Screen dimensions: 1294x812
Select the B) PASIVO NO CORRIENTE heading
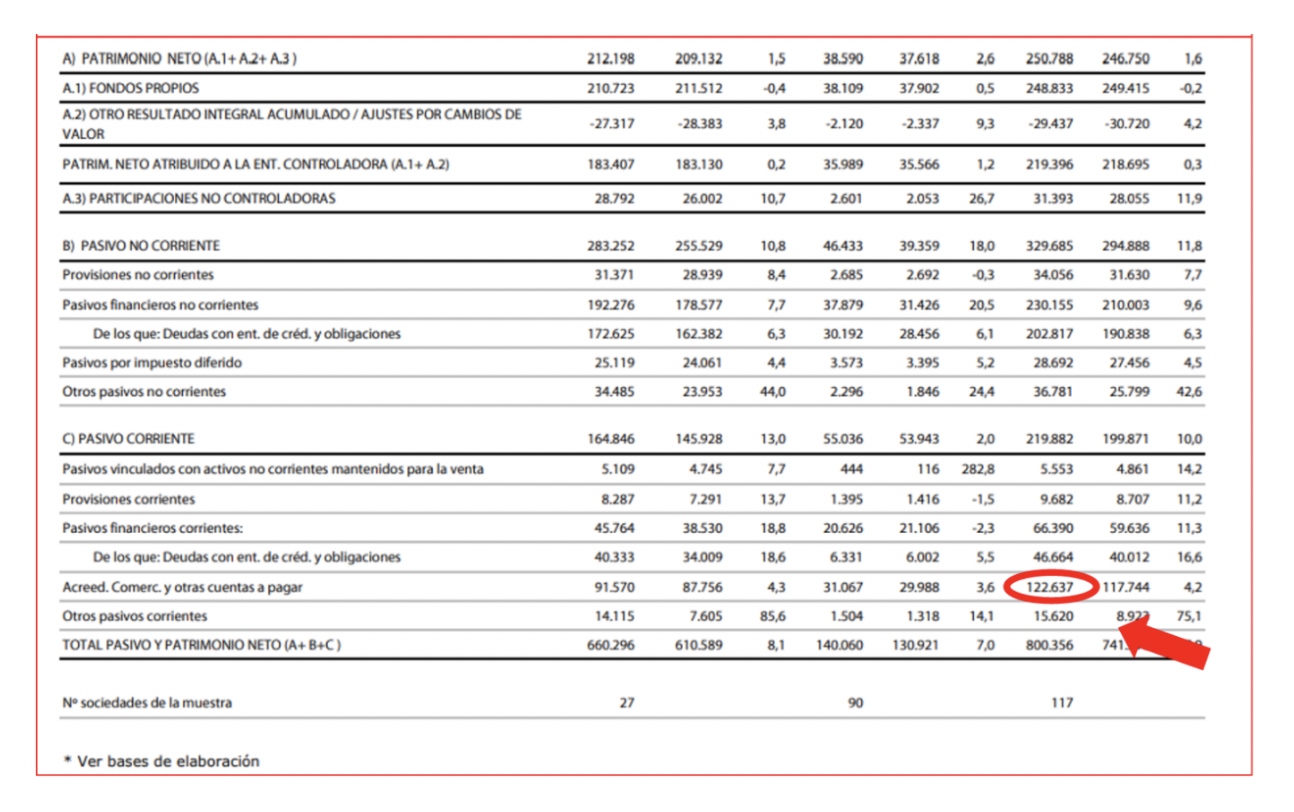(141, 245)
